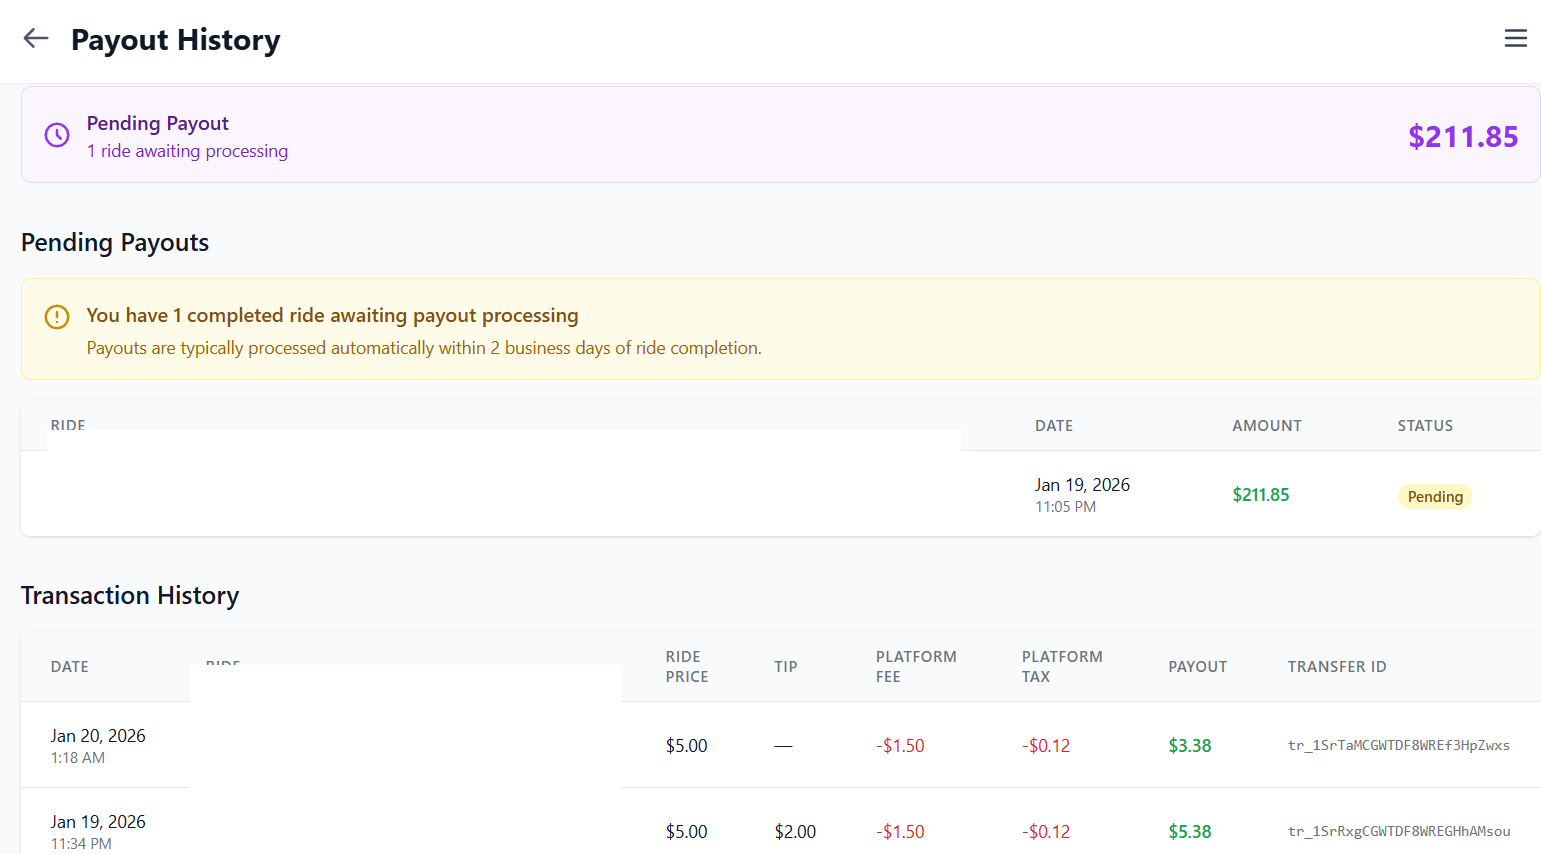Click the Transaction History section heading

(130, 595)
